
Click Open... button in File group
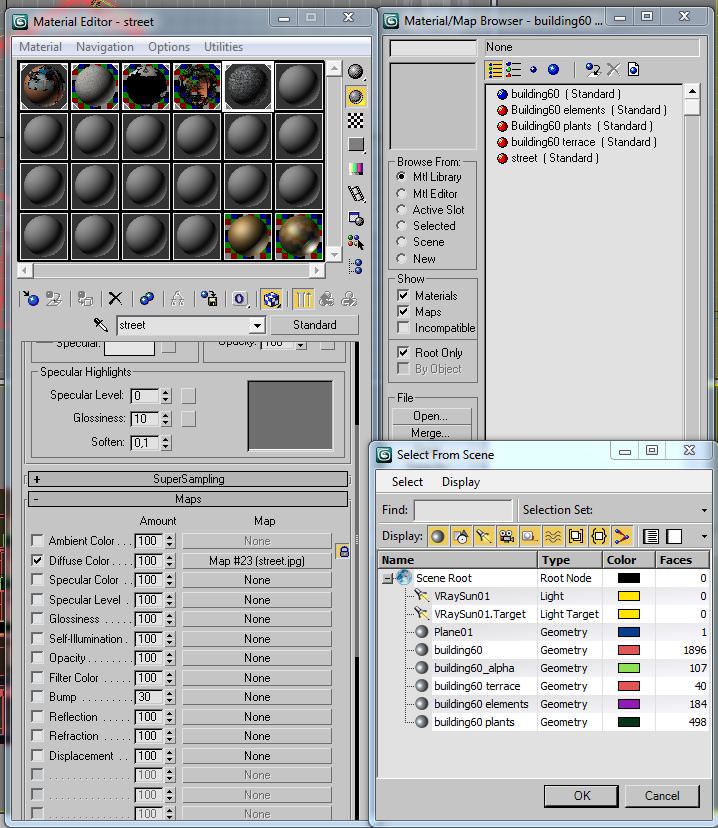[x=431, y=416]
